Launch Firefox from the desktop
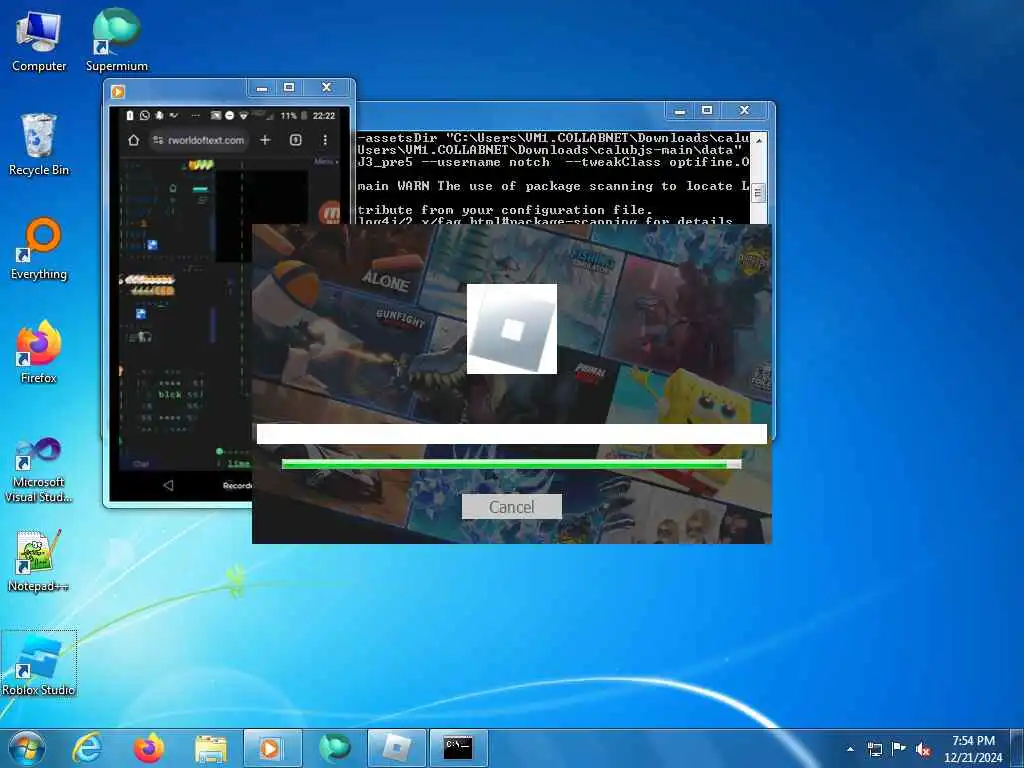1024x768 pixels. point(39,353)
